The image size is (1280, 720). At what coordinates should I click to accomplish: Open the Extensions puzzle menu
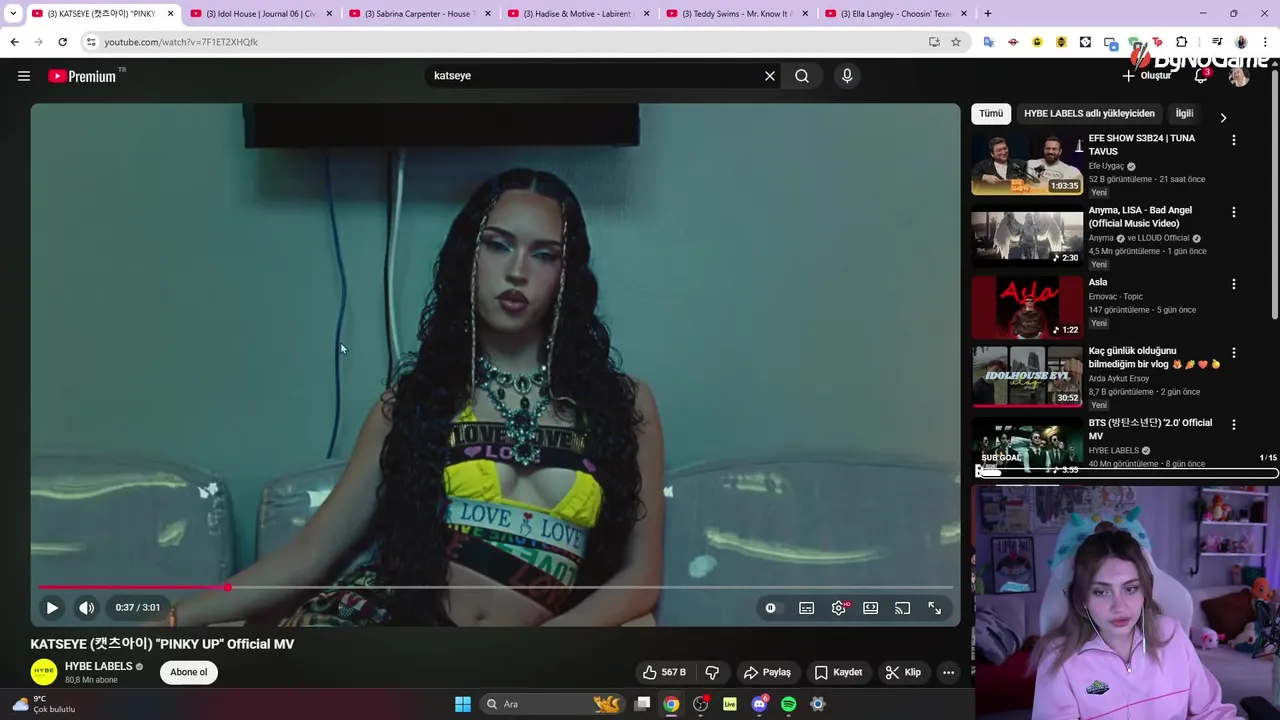click(x=1182, y=42)
